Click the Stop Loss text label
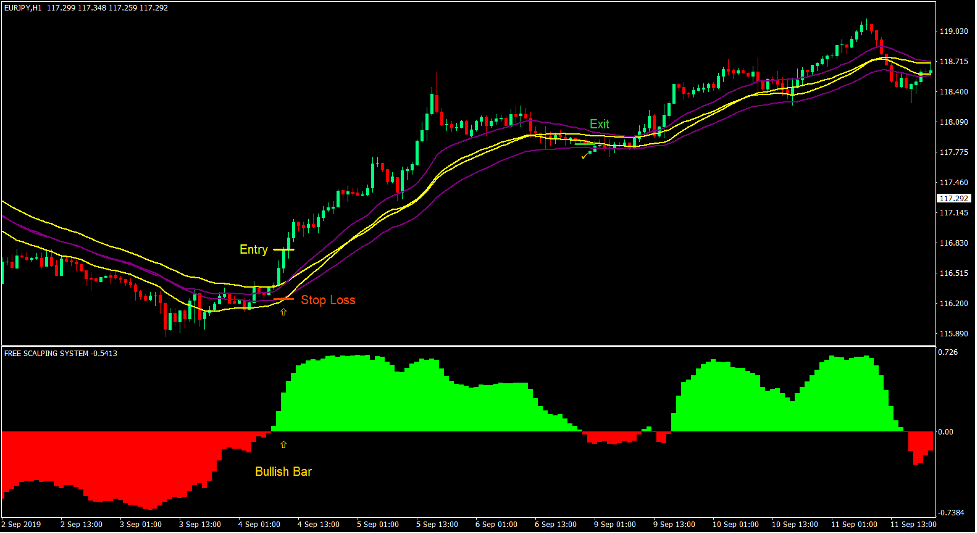 328,300
